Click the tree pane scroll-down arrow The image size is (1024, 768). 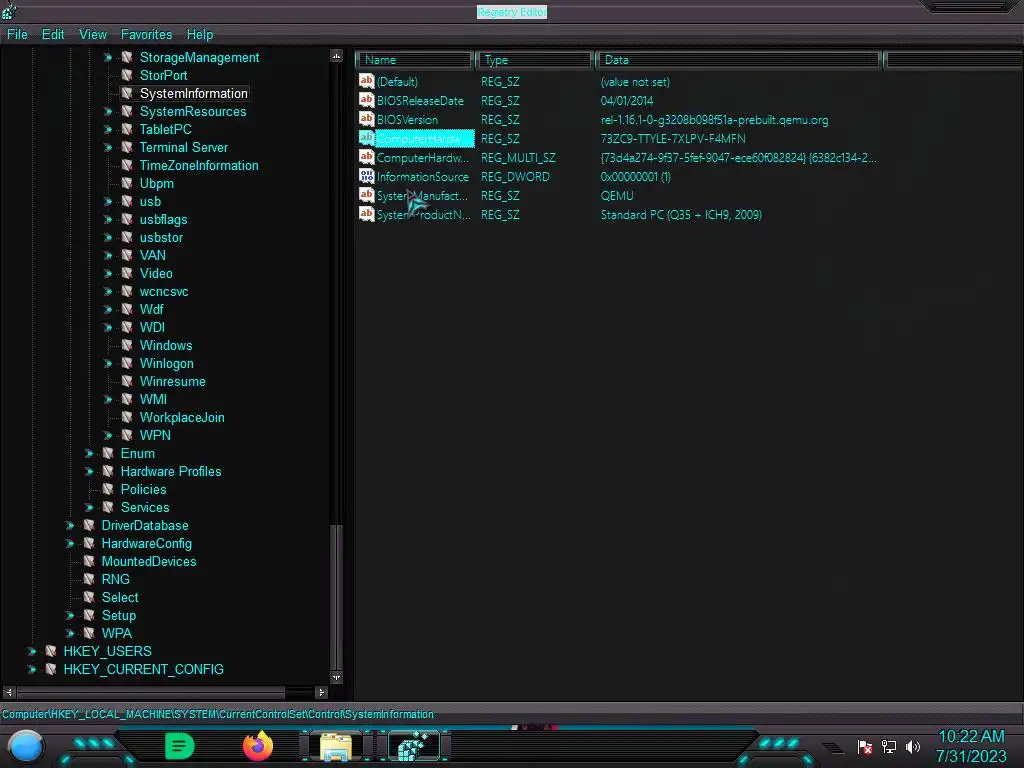coord(336,678)
